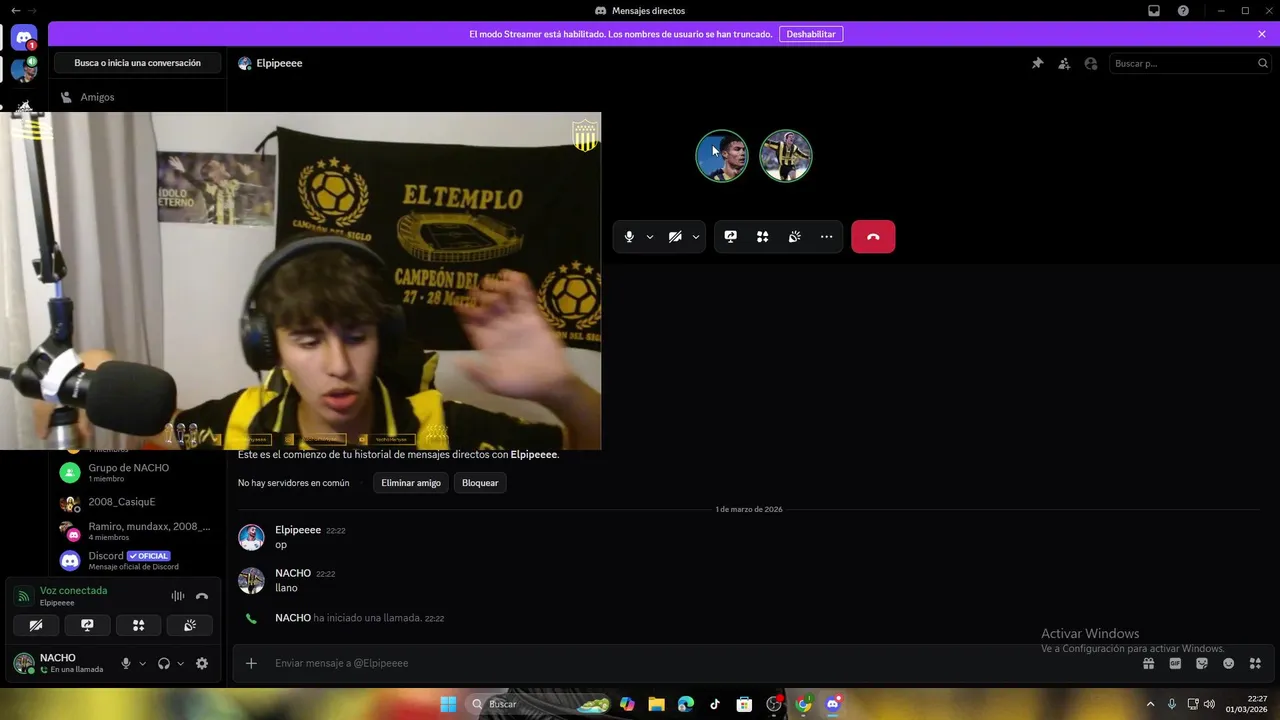The width and height of the screenshot is (1280, 720).
Task: Open soundboard in call controls
Action: pyautogui.click(x=795, y=237)
